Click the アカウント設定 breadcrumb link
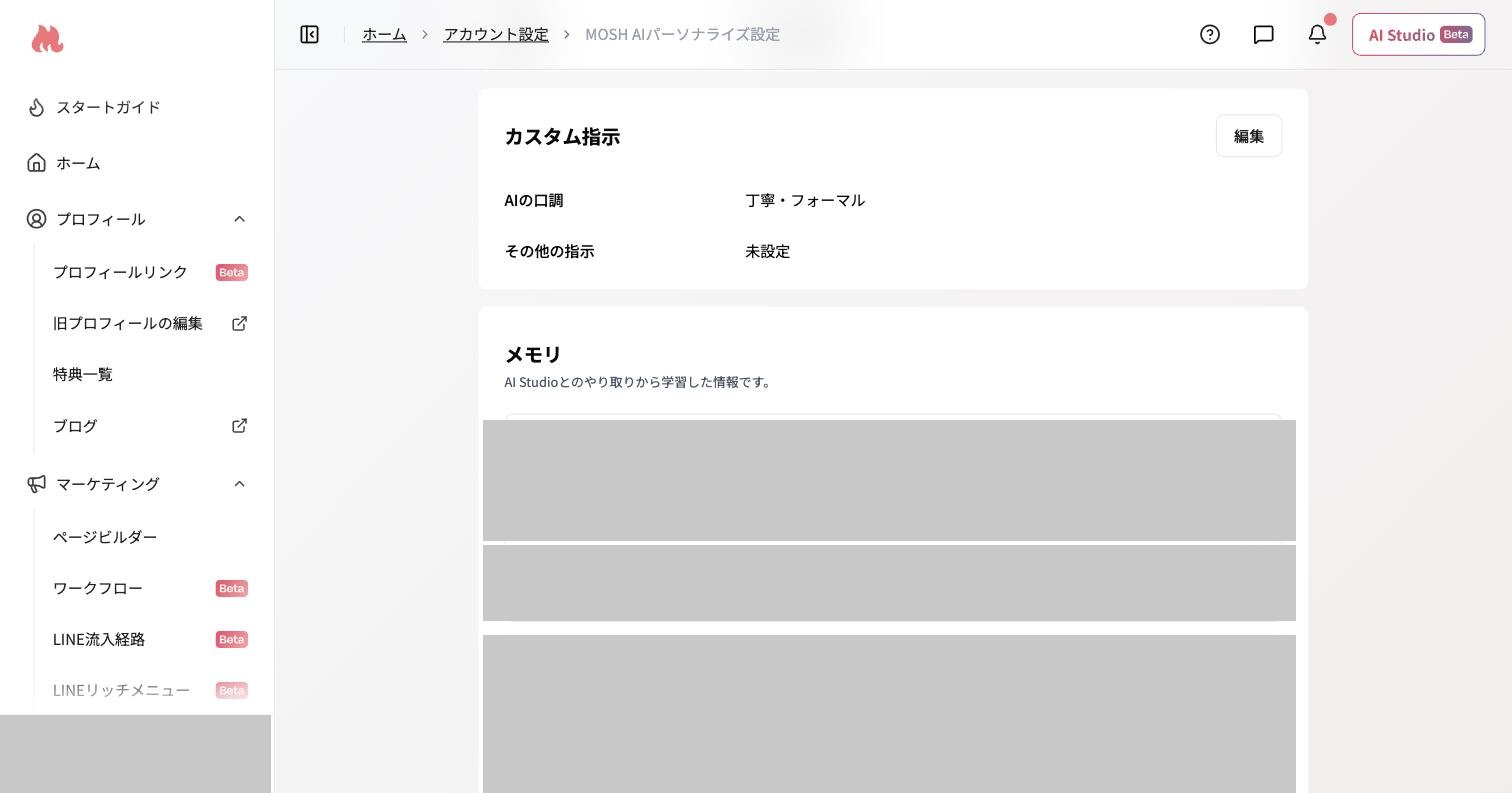 tap(496, 34)
